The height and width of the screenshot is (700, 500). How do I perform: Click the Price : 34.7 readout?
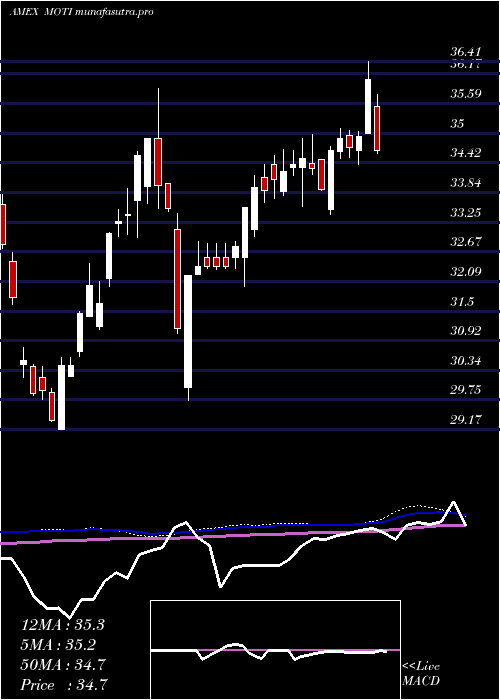(x=63, y=685)
